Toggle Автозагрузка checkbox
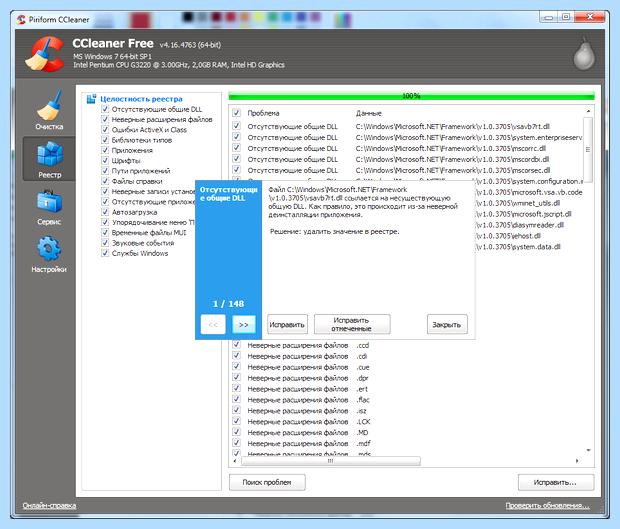This screenshot has height=529, width=620. [x=105, y=212]
